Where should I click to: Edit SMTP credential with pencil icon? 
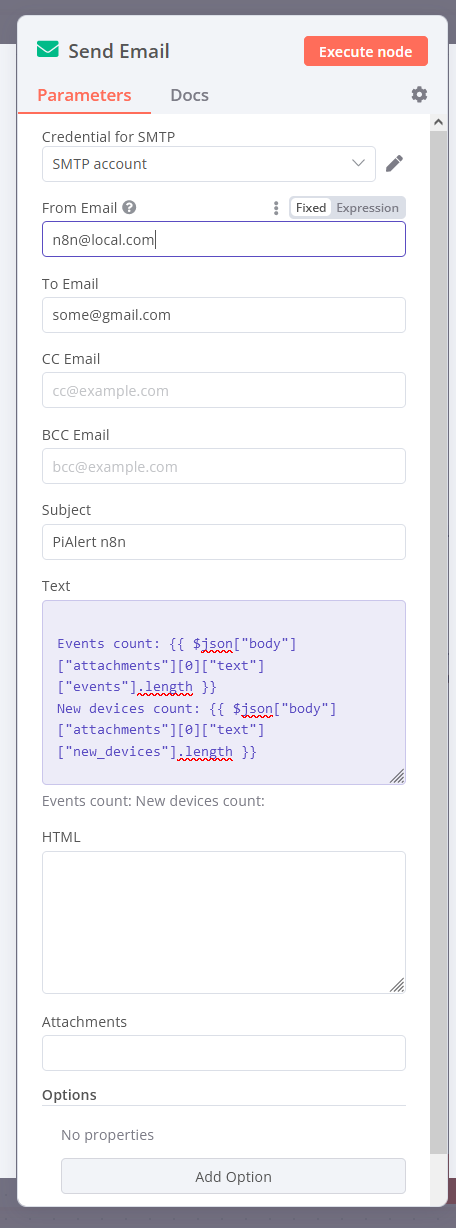point(394,163)
